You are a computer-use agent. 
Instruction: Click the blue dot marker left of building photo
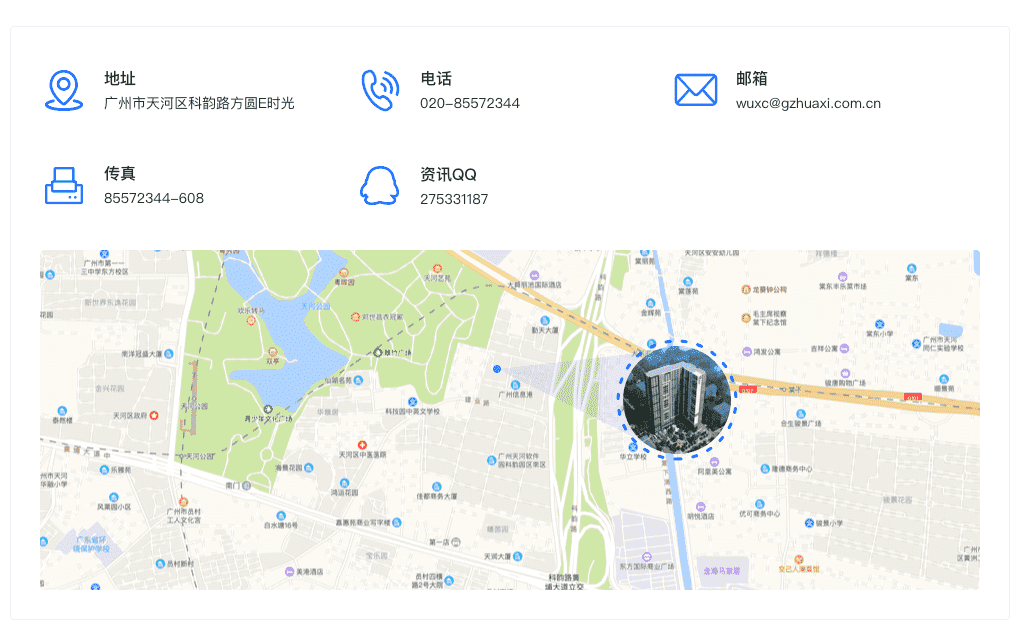497,369
